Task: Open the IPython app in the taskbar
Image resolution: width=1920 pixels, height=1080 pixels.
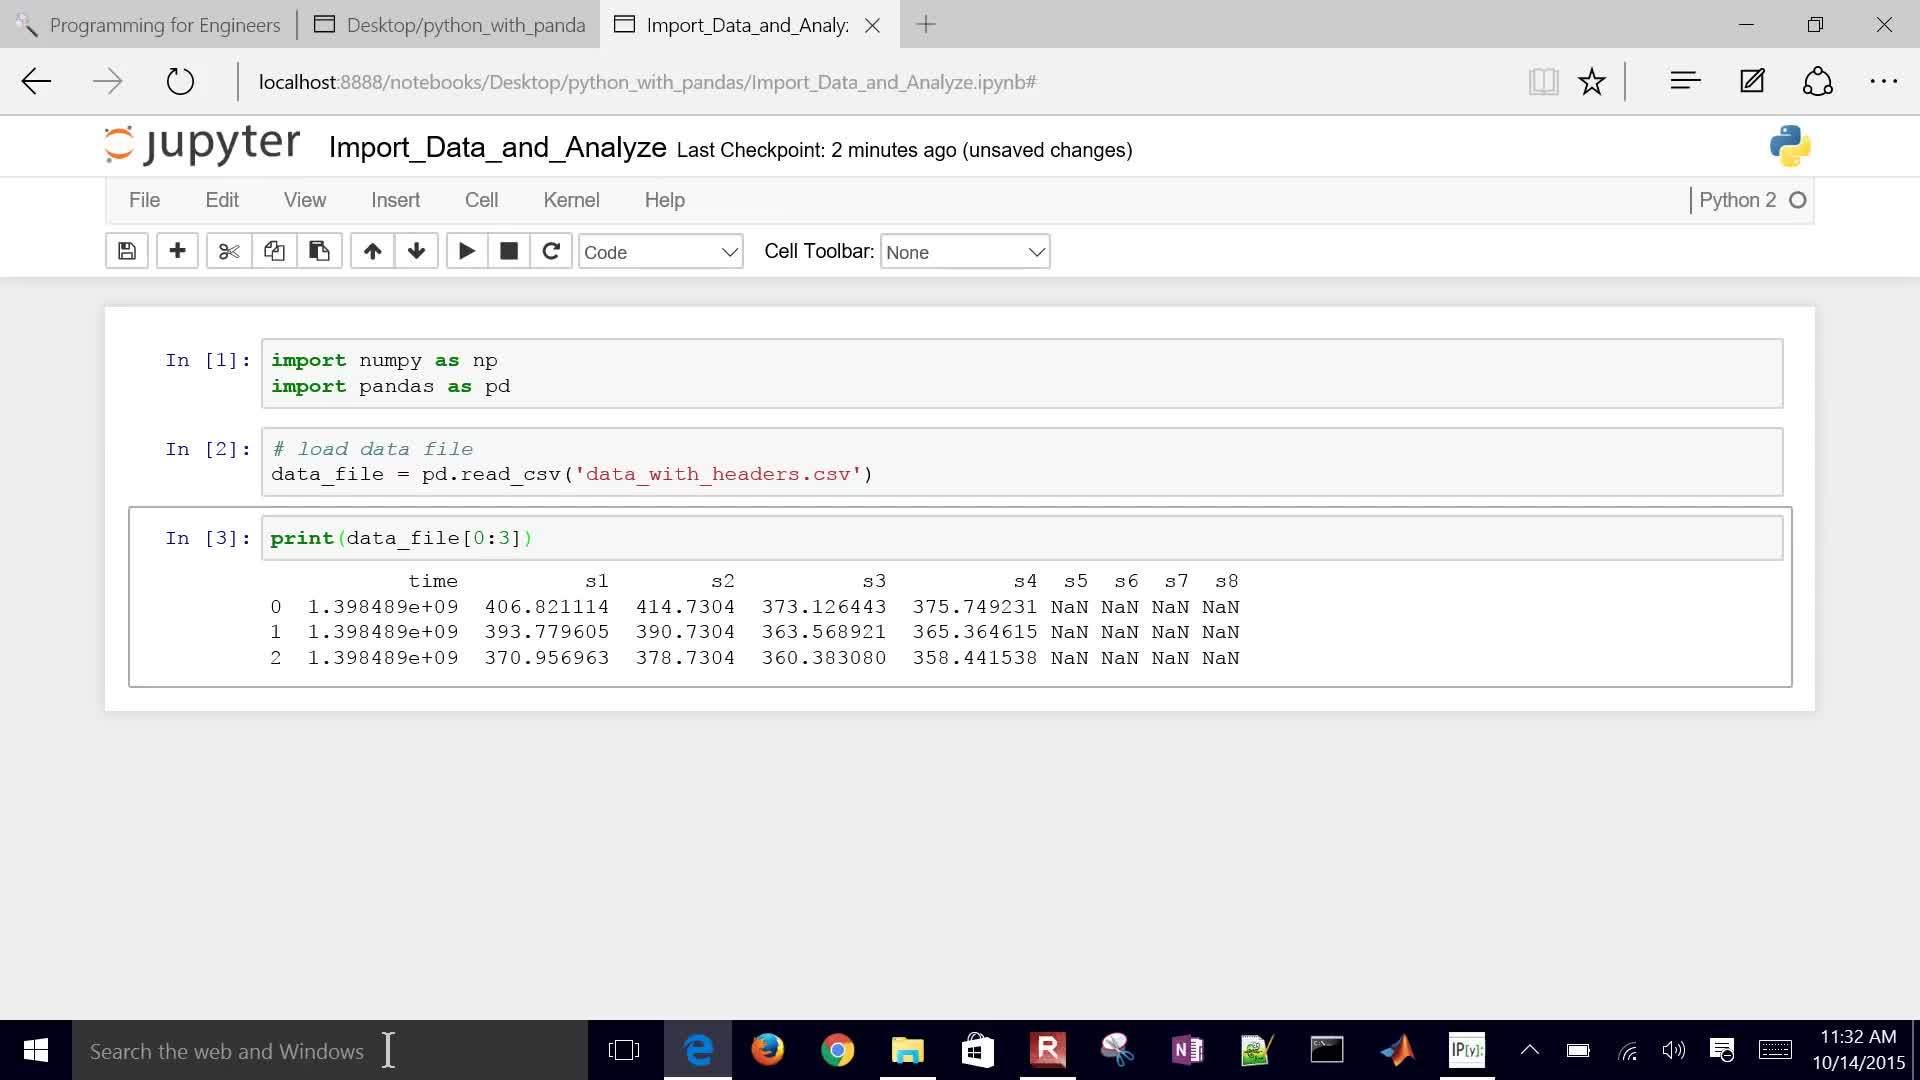Action: [1467, 1050]
